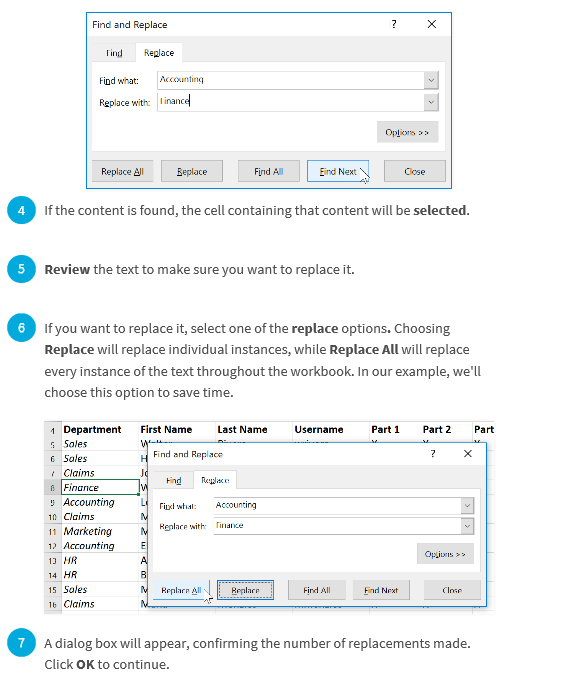Click Find All in the dialog over the spreadsheet
Viewport: 574px width, 686px height.
(x=317, y=590)
